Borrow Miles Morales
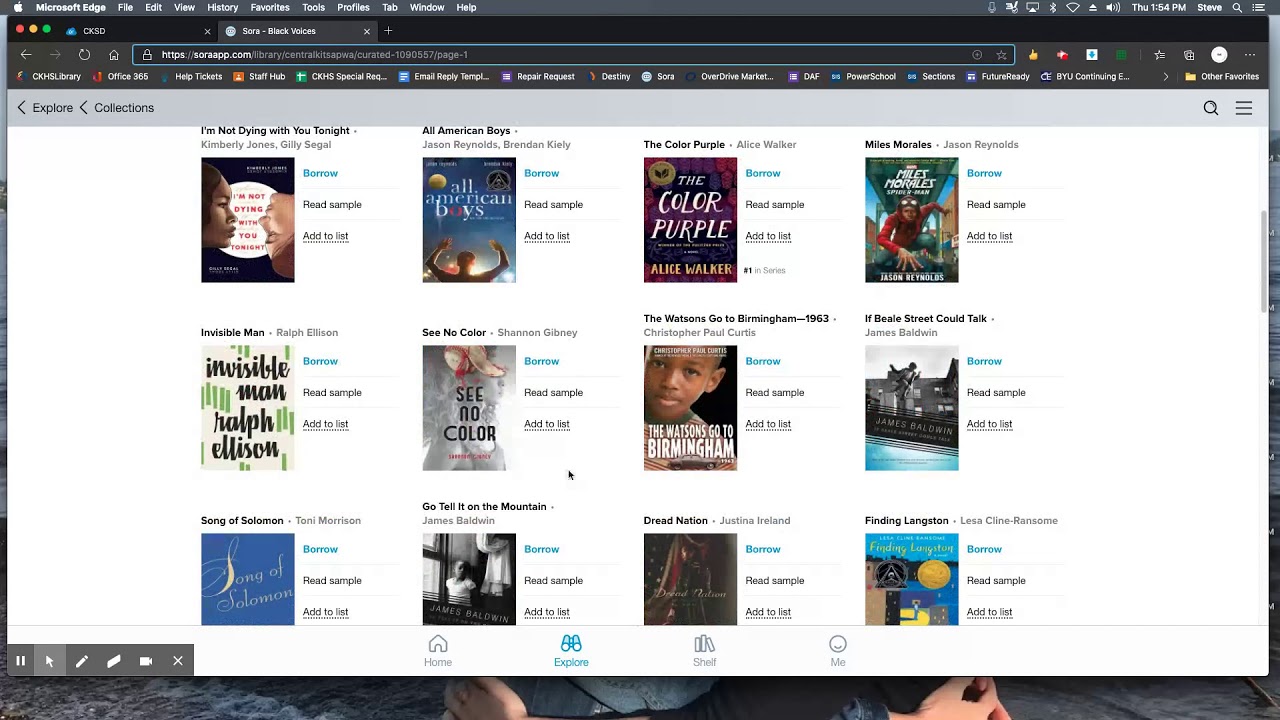Image resolution: width=1280 pixels, height=720 pixels. [x=984, y=173]
